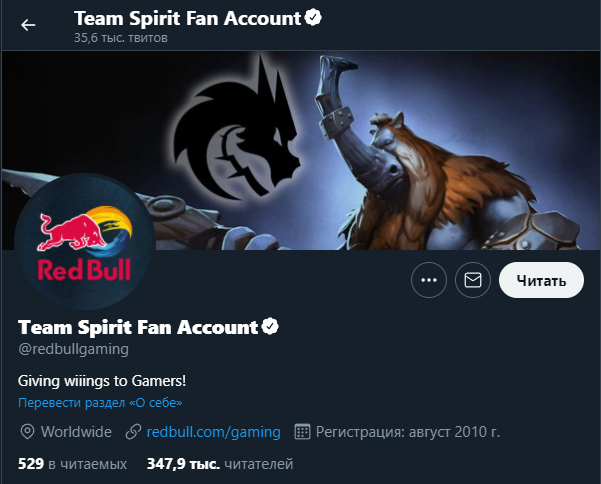Click the envelope message icon
The width and height of the screenshot is (601, 484).
(473, 281)
